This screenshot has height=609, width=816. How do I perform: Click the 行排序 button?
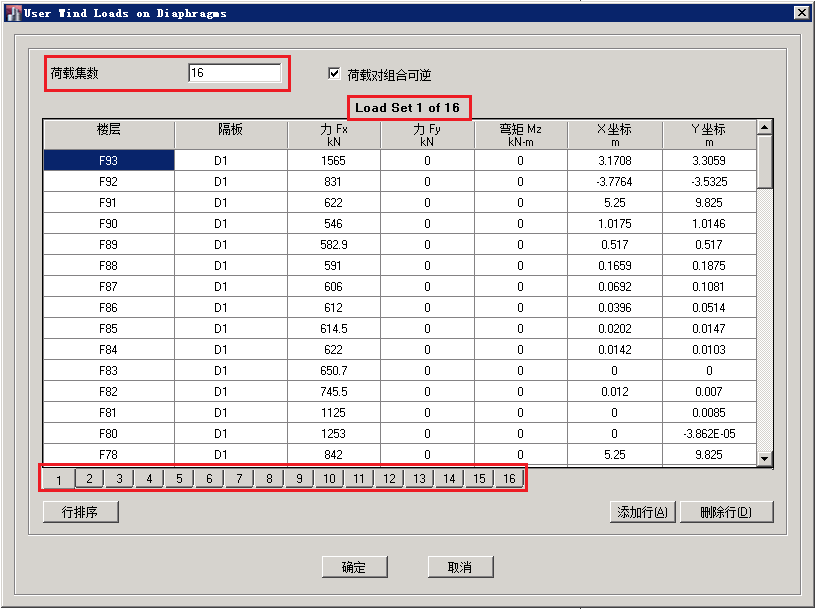click(x=81, y=512)
